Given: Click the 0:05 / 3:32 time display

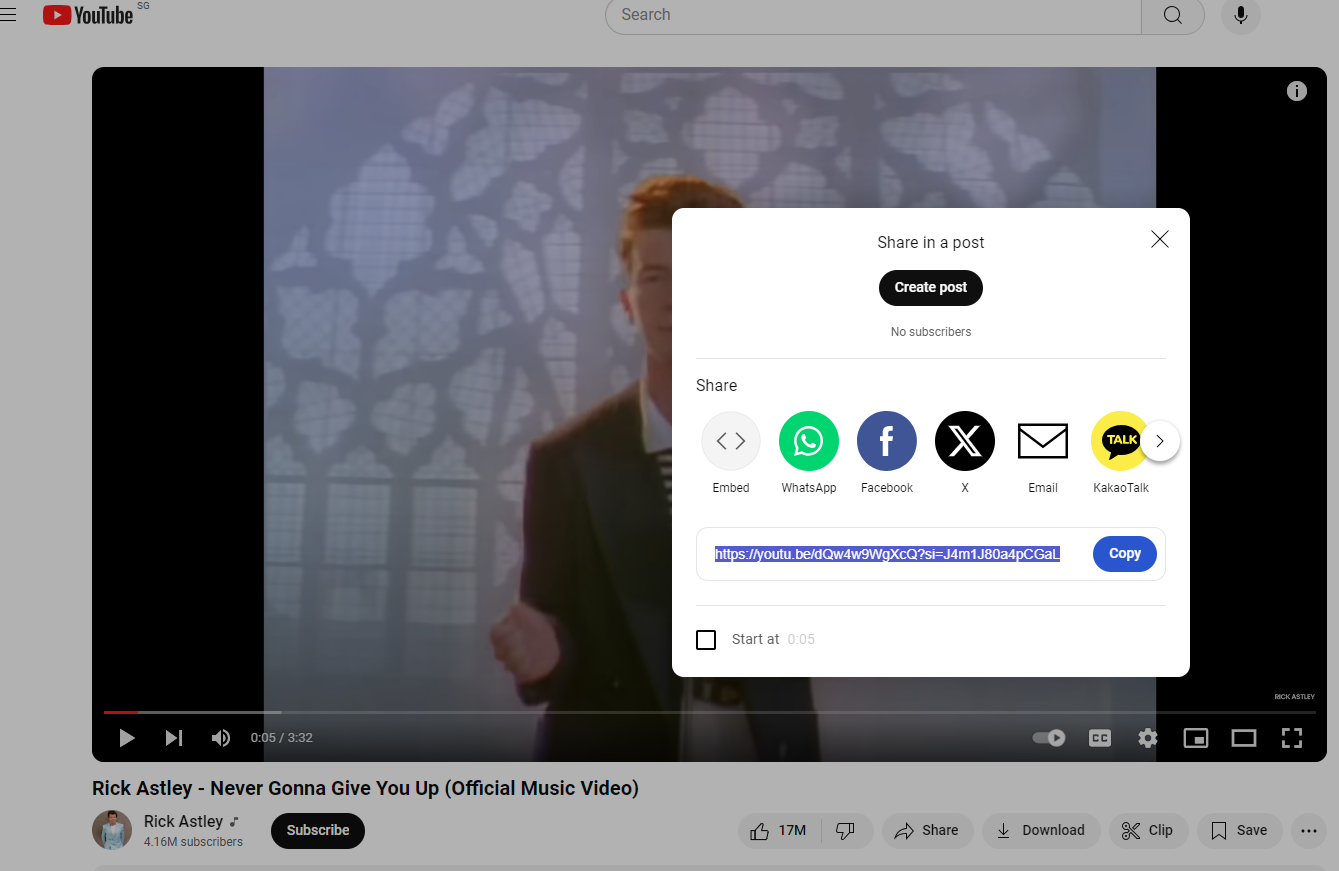Looking at the screenshot, I should point(282,738).
